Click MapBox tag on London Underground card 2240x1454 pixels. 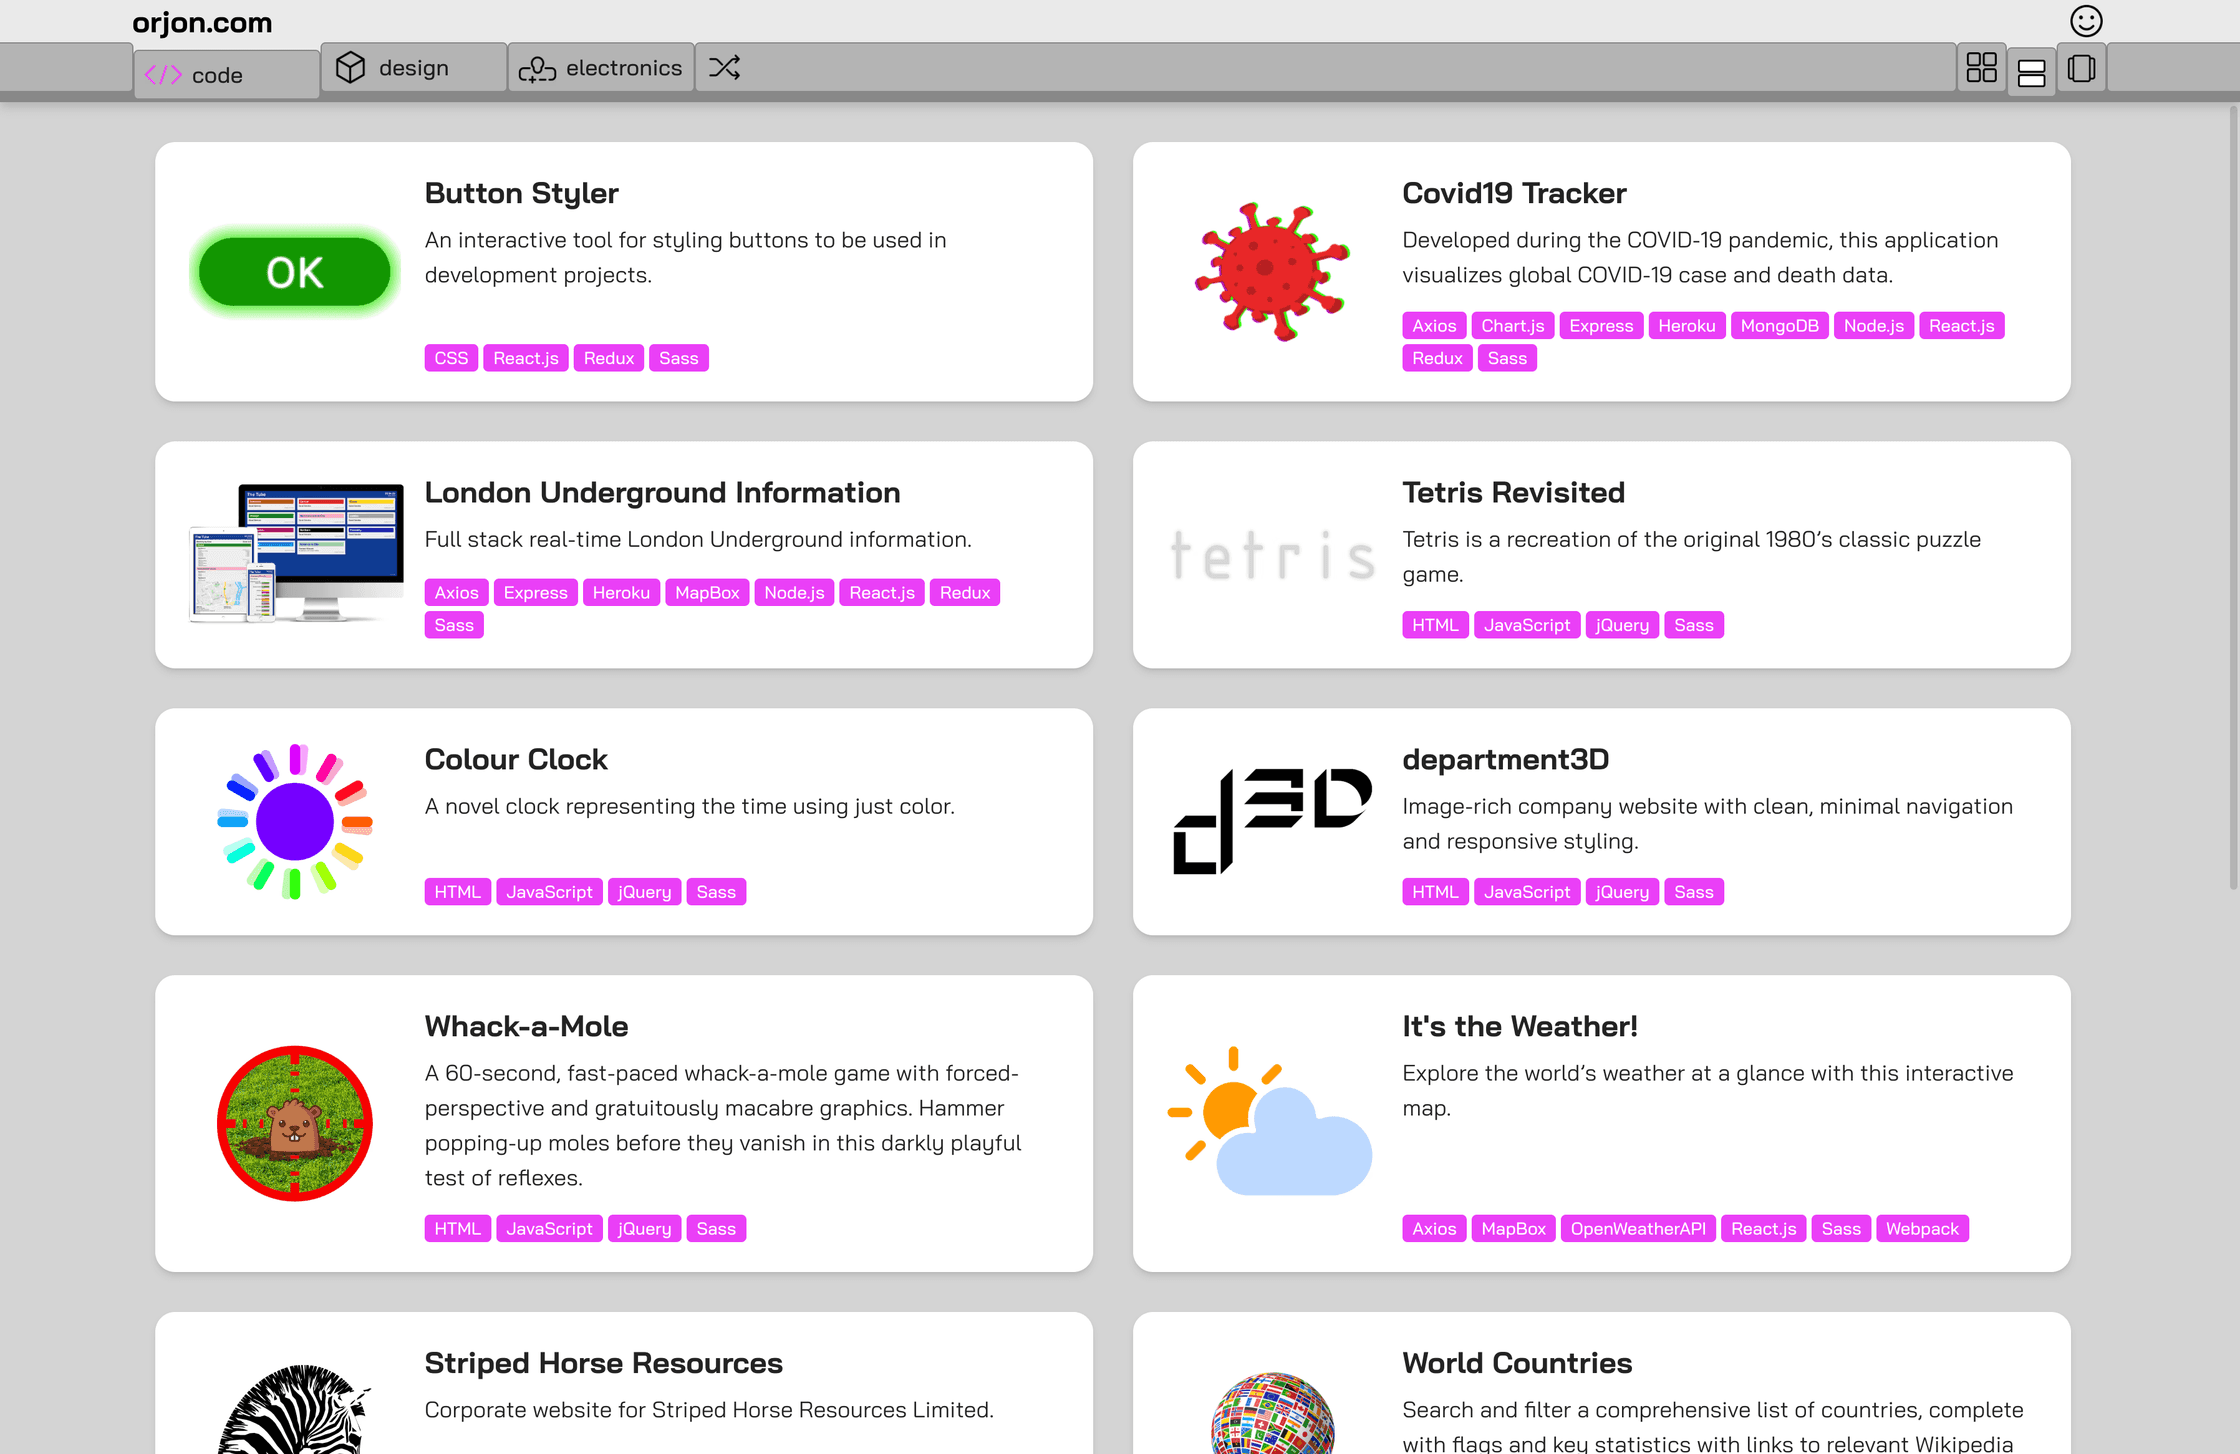[x=707, y=593]
